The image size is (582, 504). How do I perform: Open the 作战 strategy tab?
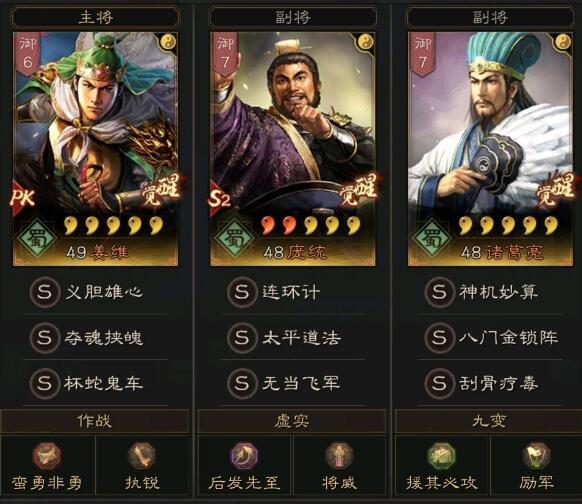pyautogui.click(x=95, y=421)
